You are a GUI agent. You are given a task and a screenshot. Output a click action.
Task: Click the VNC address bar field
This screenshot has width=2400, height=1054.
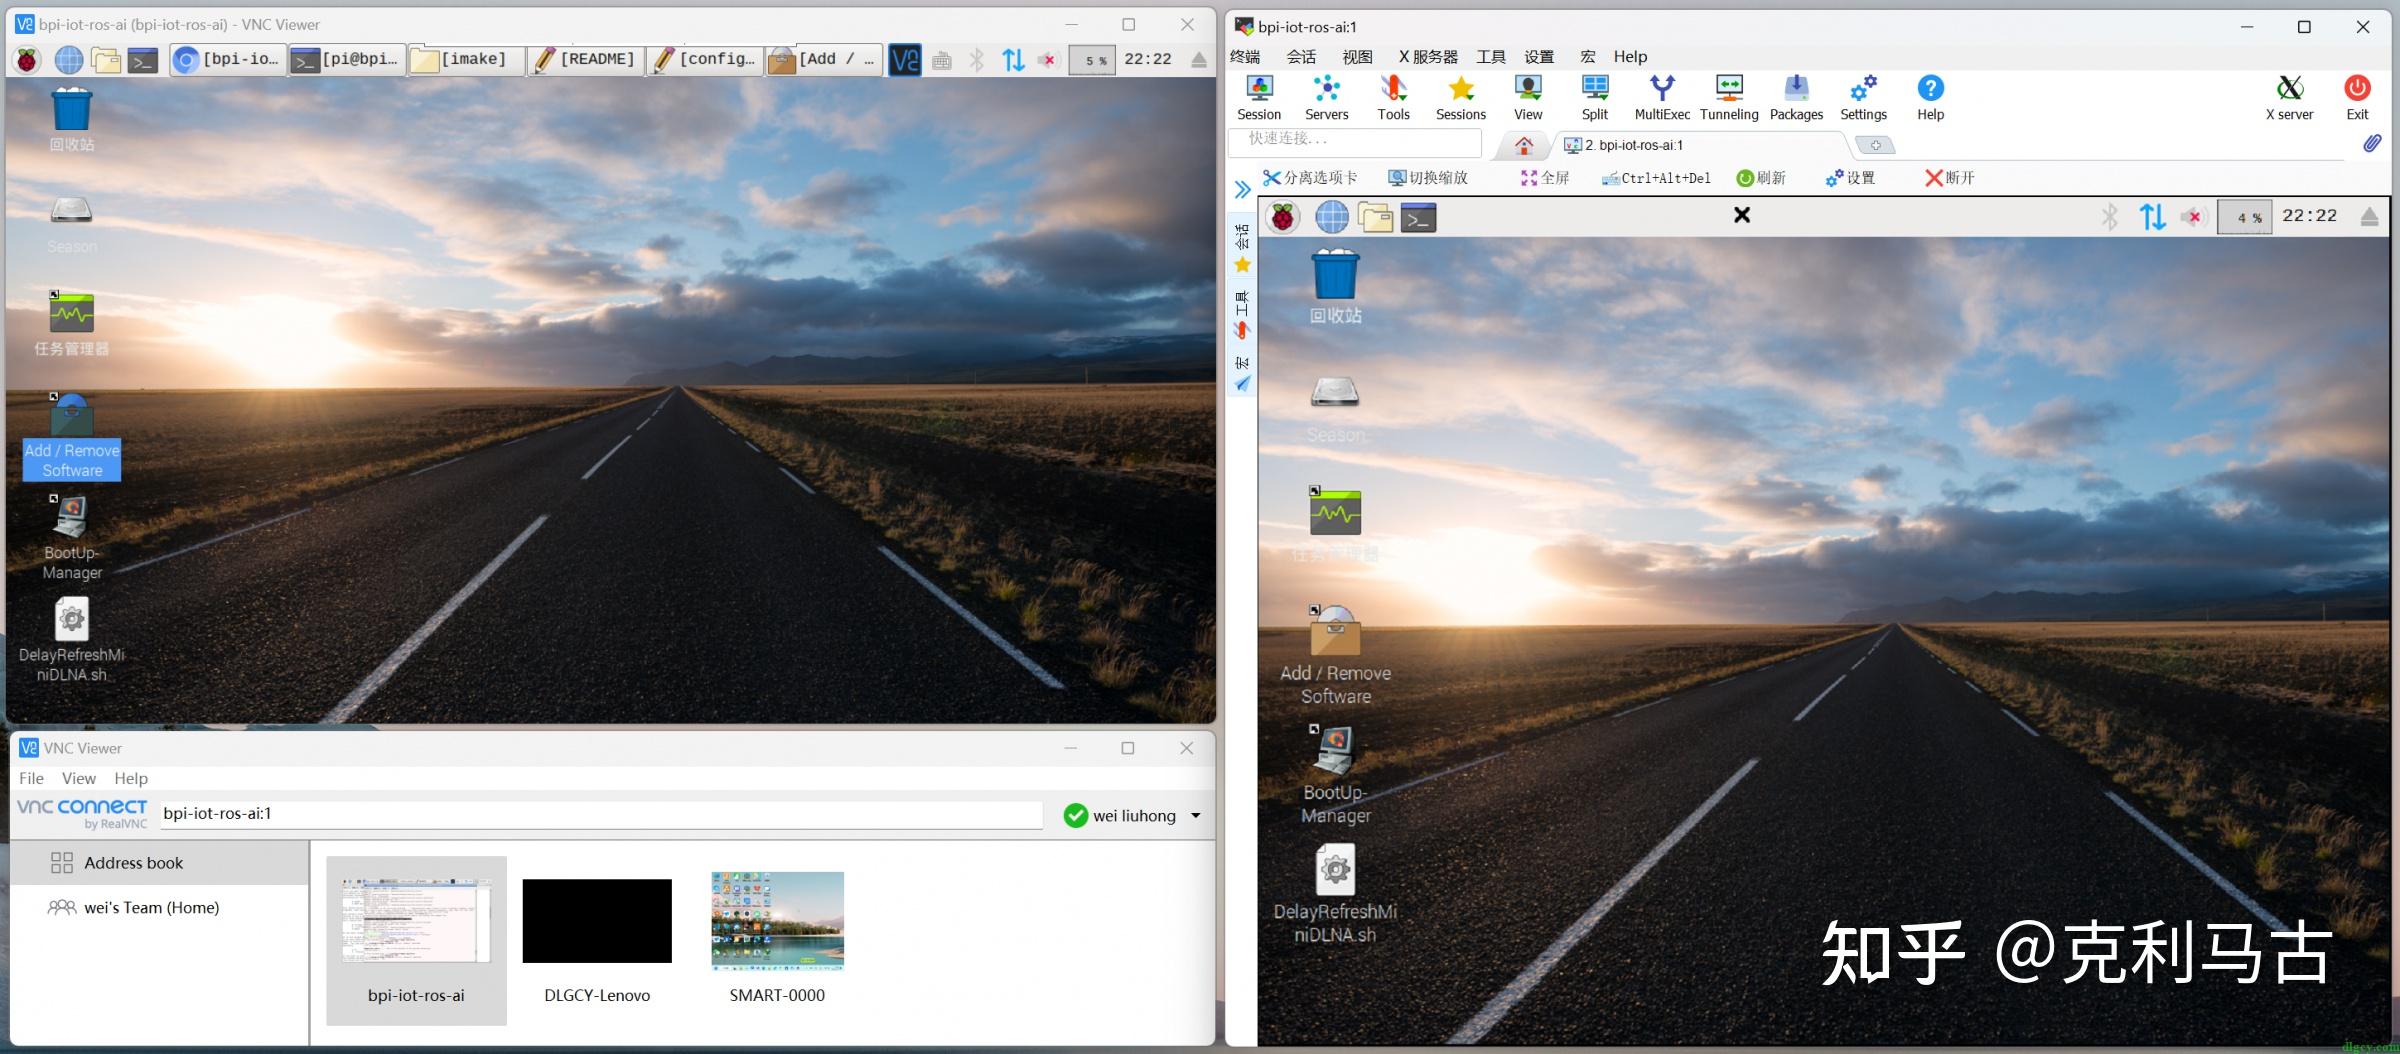point(601,814)
